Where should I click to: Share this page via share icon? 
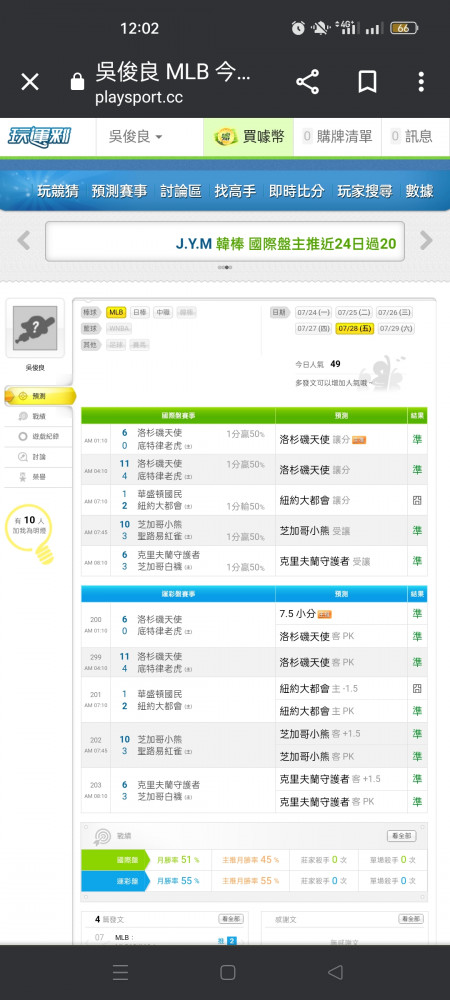click(x=307, y=82)
